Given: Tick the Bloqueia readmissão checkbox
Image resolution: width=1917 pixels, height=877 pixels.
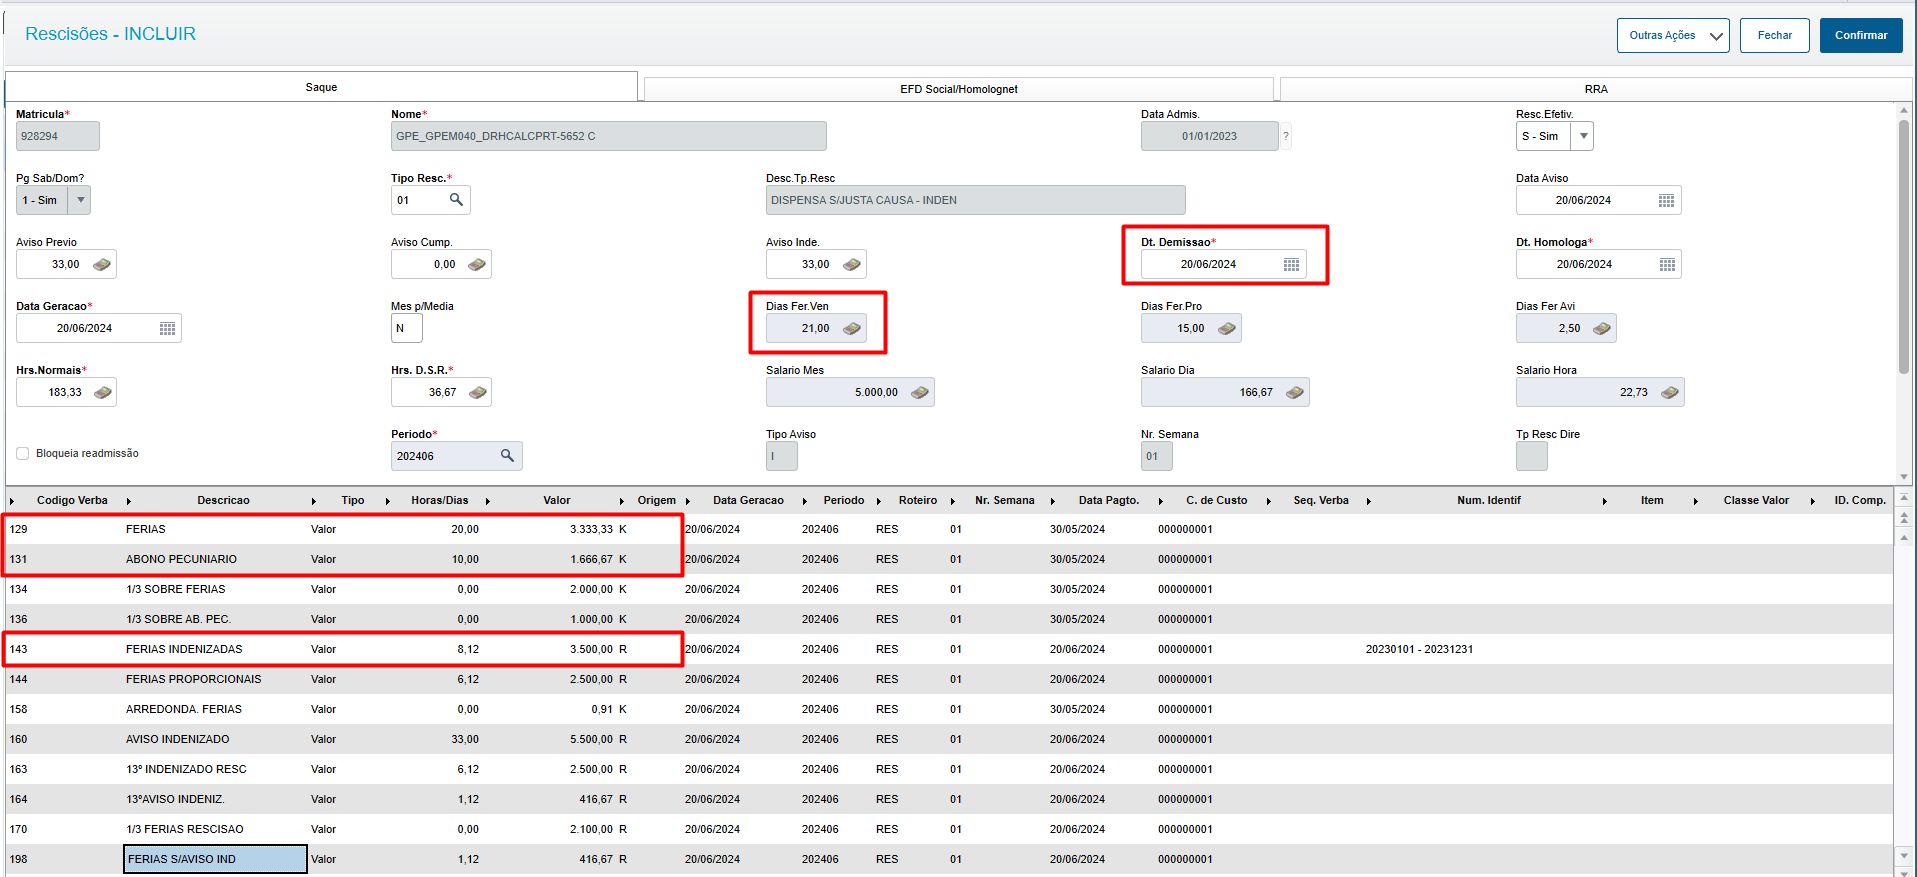Looking at the screenshot, I should tap(23, 454).
